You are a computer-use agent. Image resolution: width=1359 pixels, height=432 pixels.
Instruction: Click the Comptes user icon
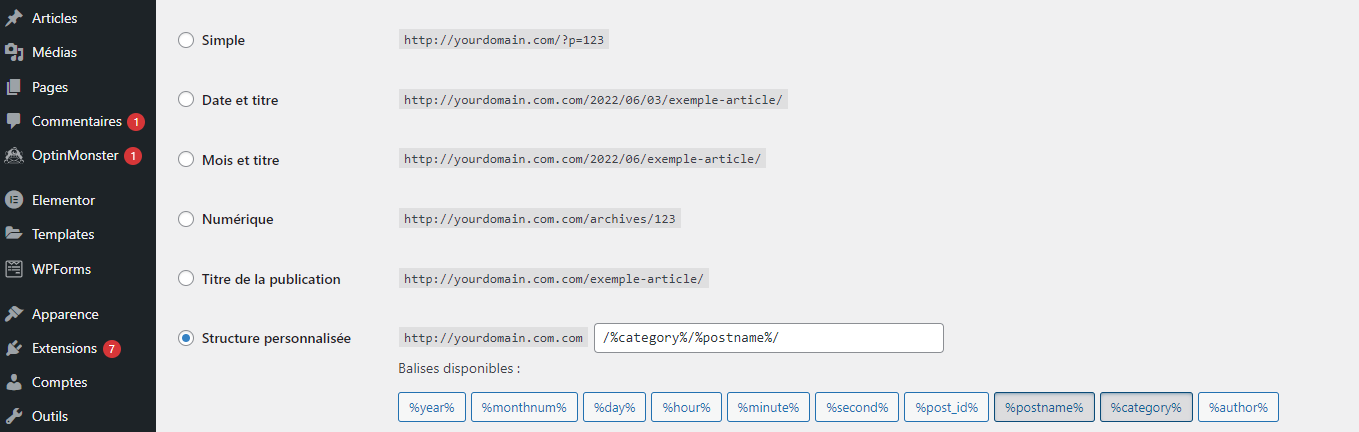click(x=14, y=382)
